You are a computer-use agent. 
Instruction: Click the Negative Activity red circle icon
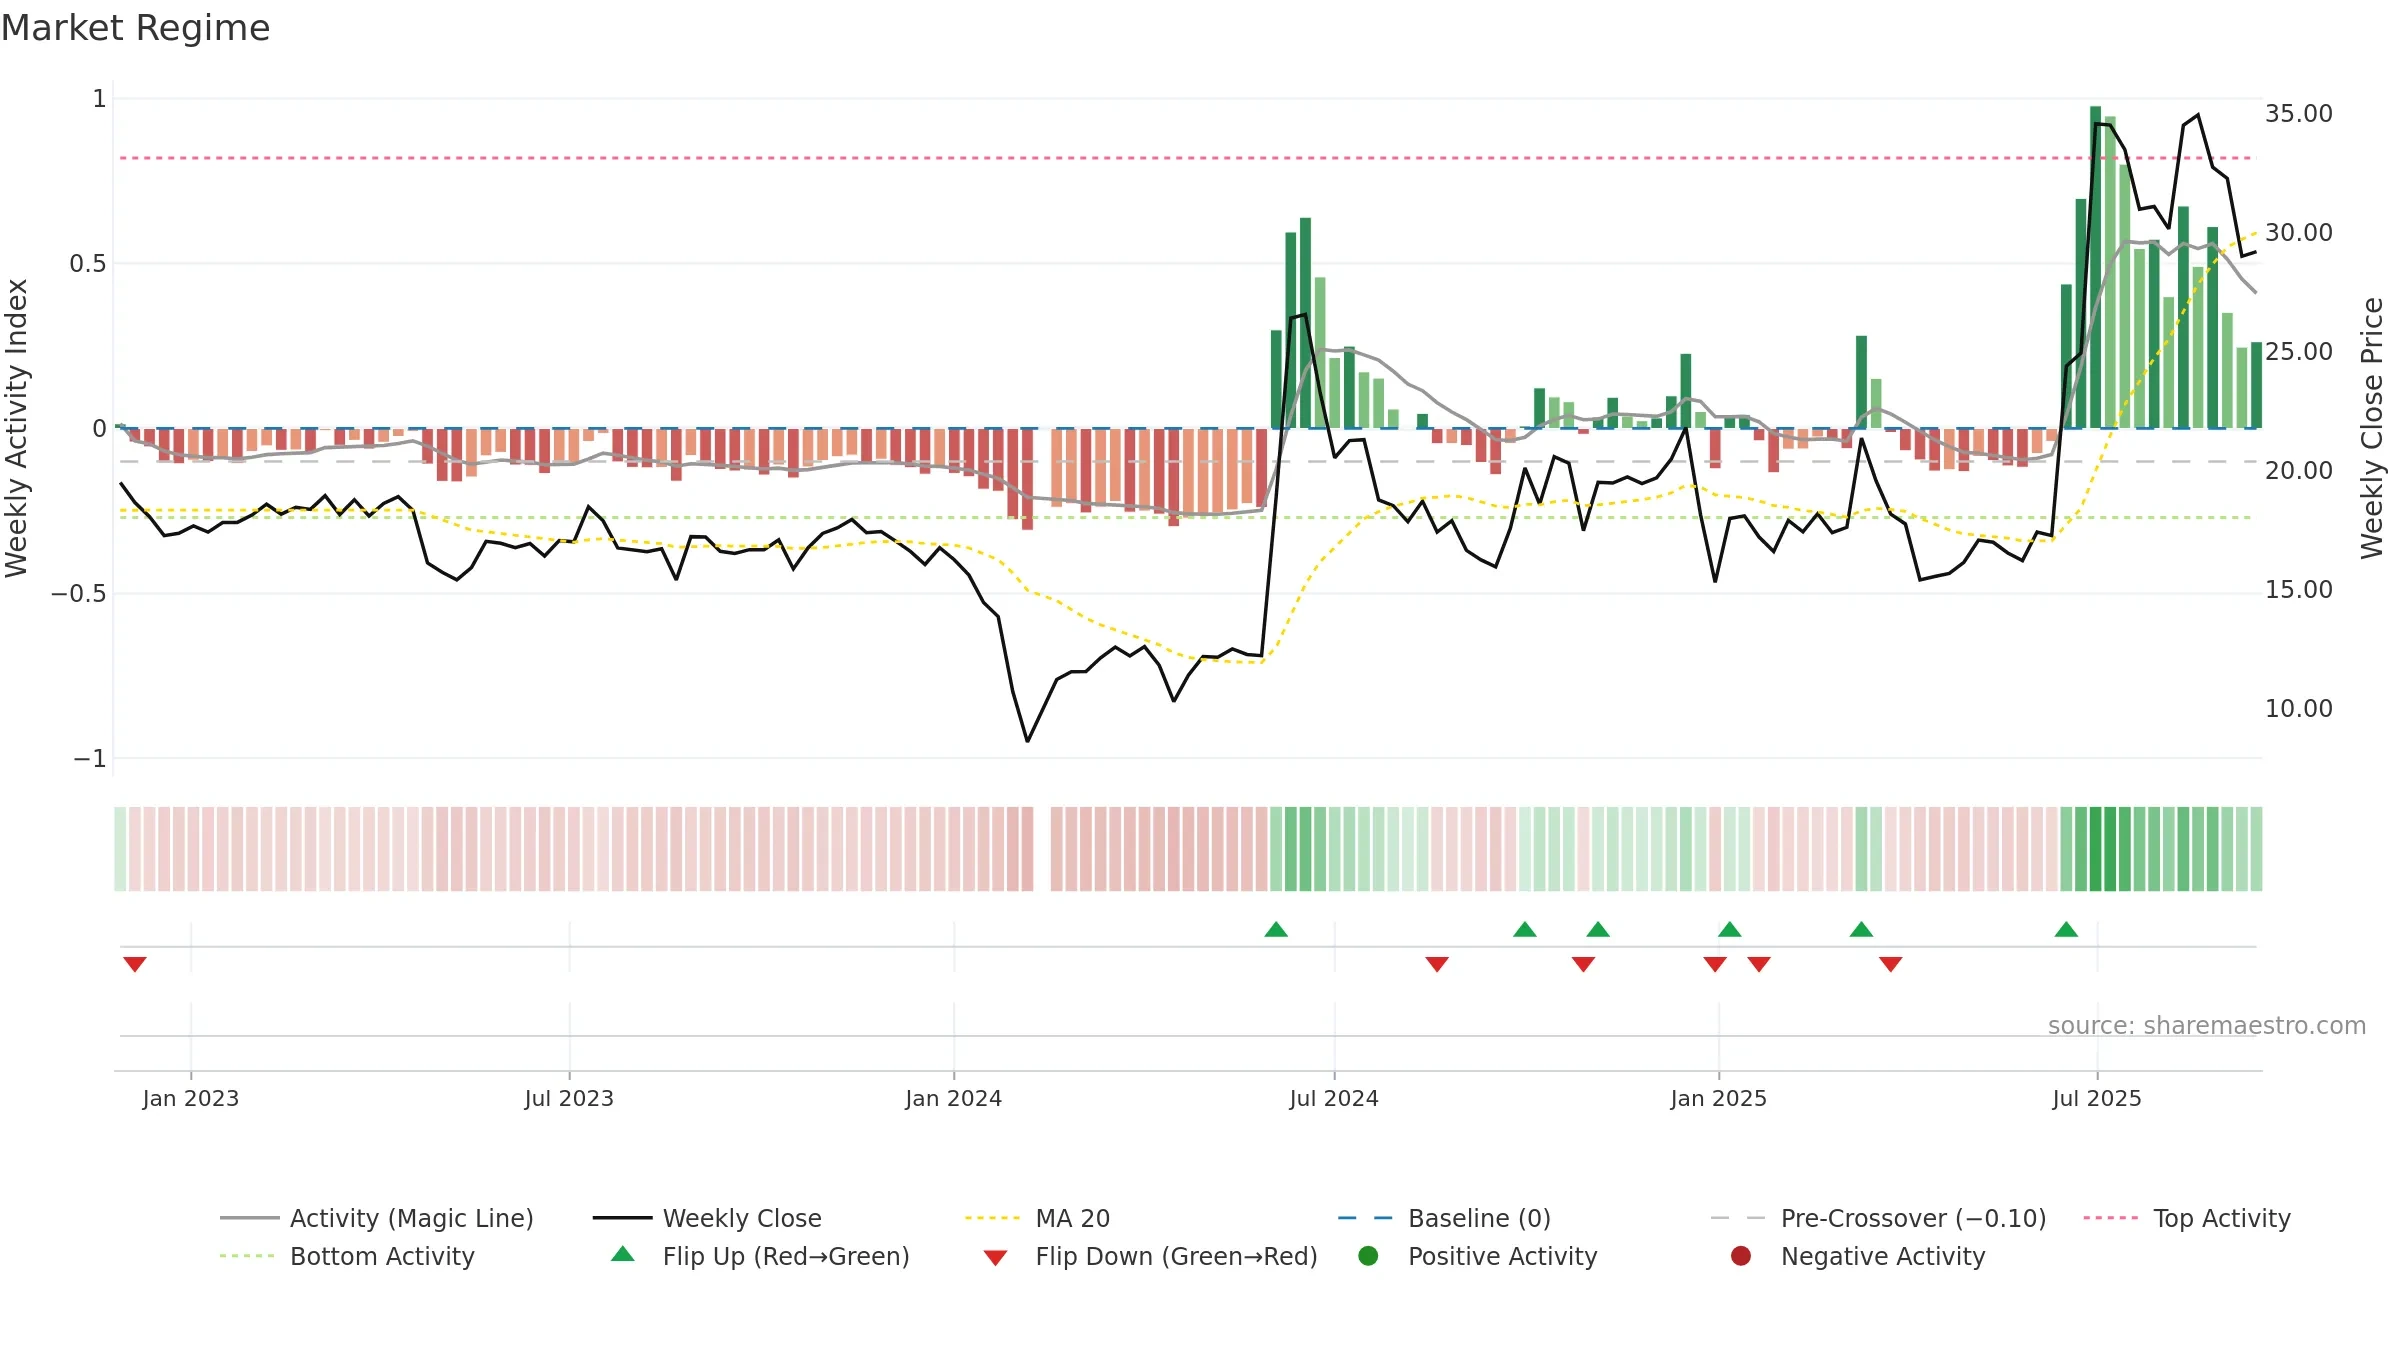pyautogui.click(x=1741, y=1255)
